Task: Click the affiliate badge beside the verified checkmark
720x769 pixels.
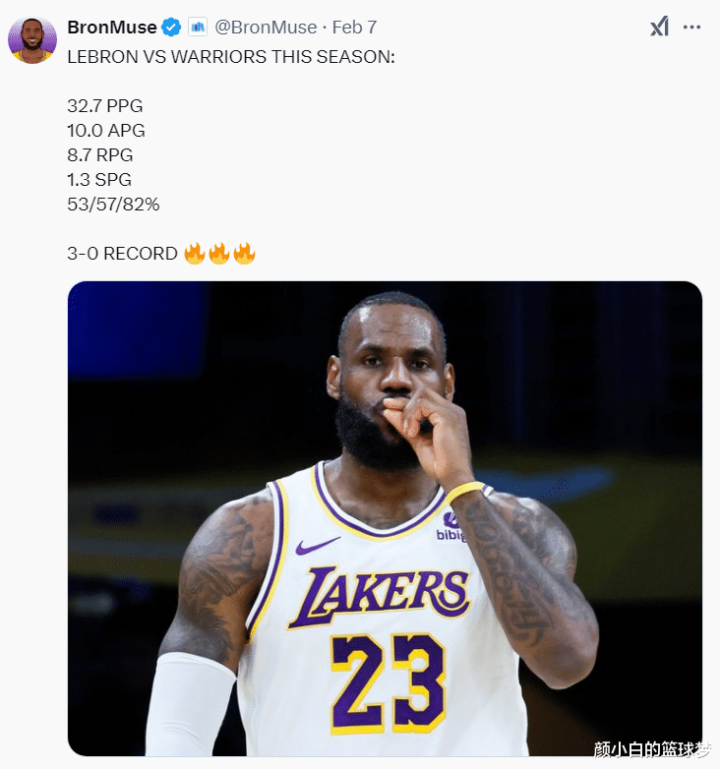Action: (x=197, y=27)
